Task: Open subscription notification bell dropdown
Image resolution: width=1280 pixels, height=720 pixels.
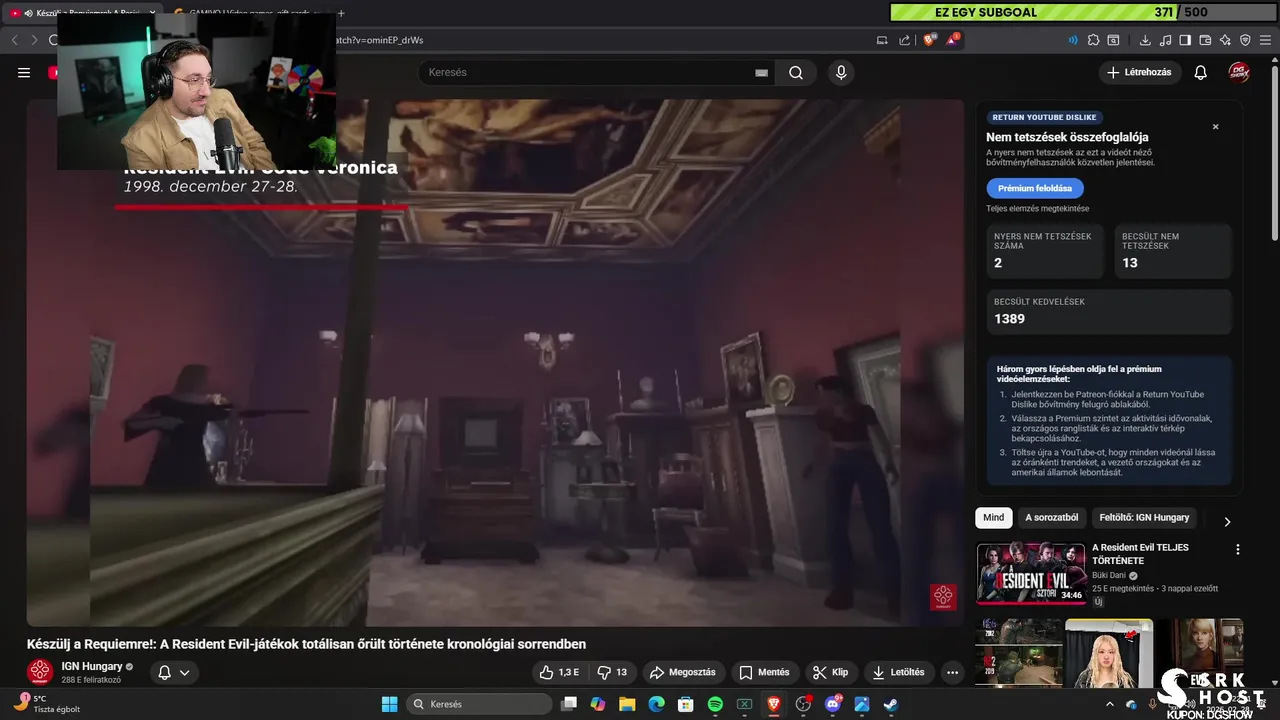Action: click(174, 672)
